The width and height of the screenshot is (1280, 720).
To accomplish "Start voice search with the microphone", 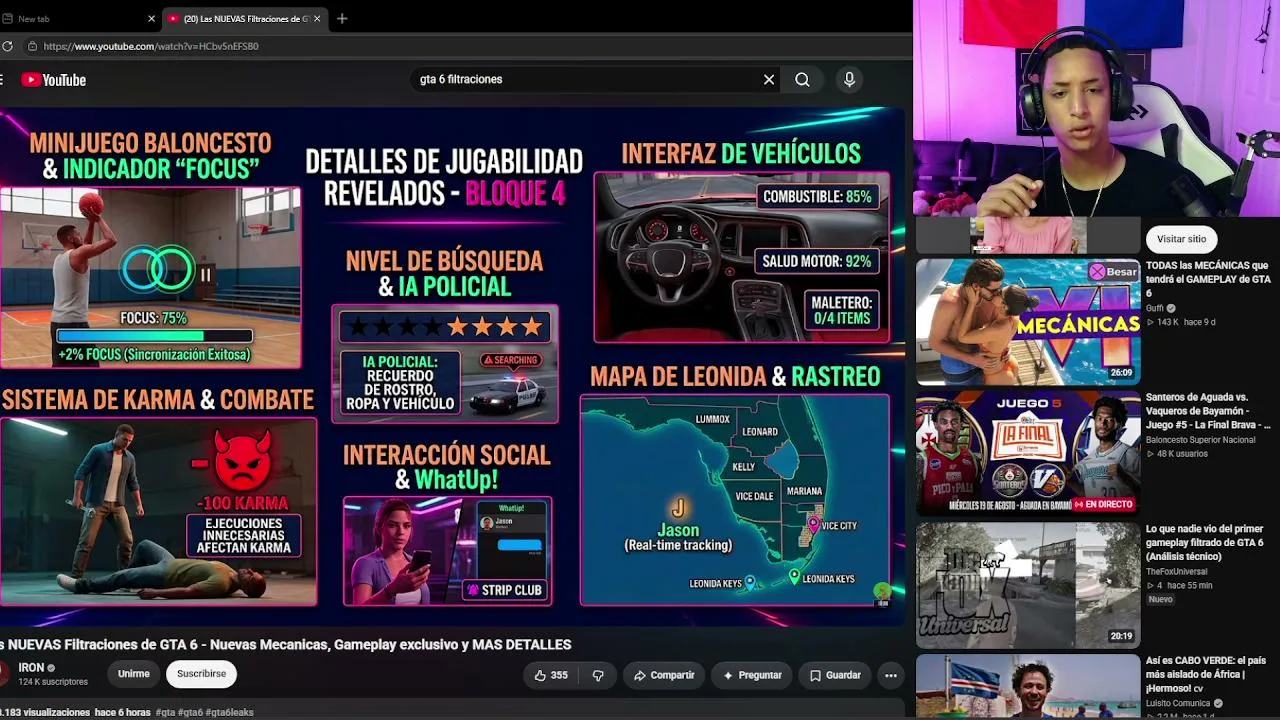I will pos(849,79).
